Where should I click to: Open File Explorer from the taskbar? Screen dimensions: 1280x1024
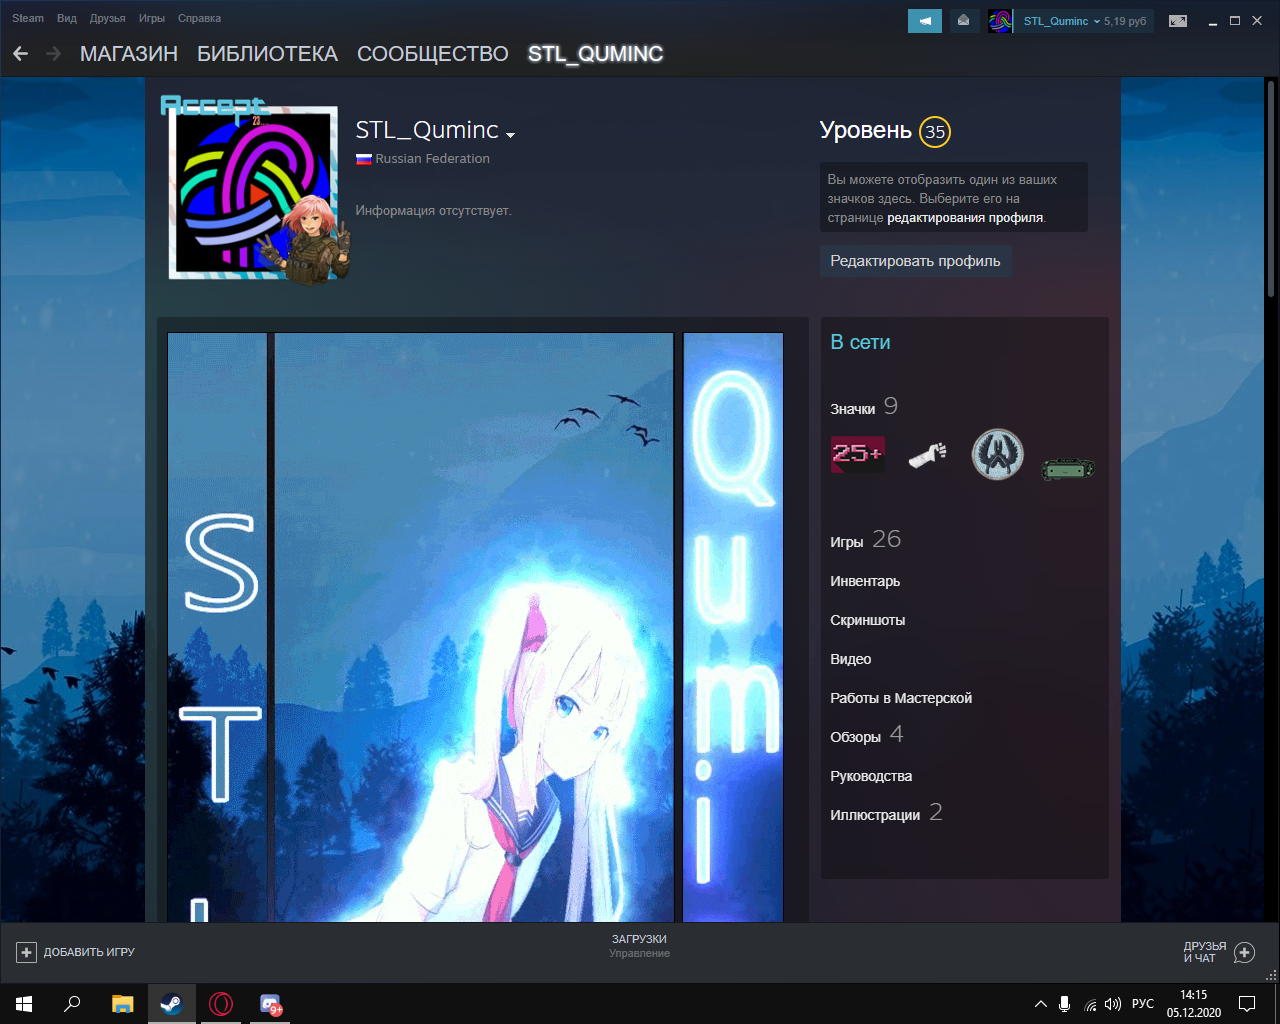pyautogui.click(x=122, y=1004)
